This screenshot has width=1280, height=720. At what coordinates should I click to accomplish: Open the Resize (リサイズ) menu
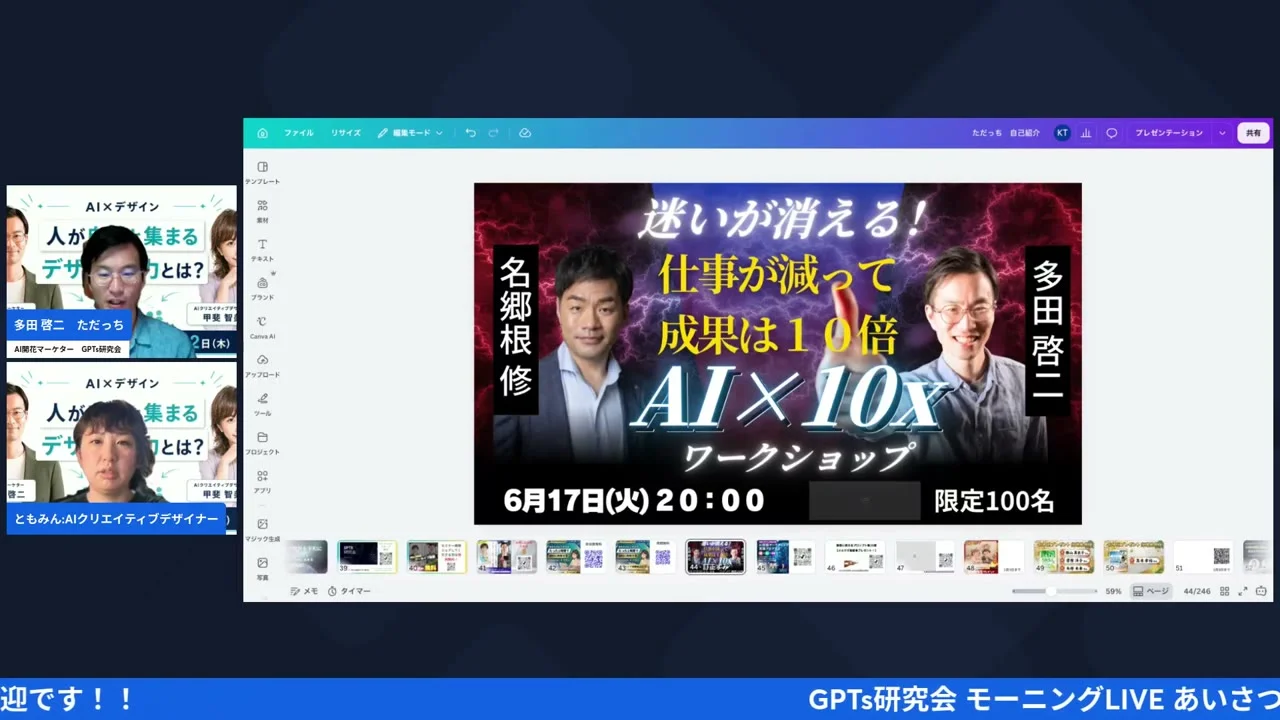[346, 133]
